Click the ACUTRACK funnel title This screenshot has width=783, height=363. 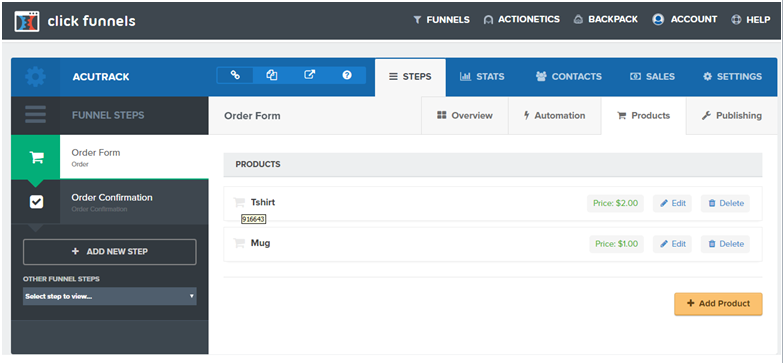(101, 77)
